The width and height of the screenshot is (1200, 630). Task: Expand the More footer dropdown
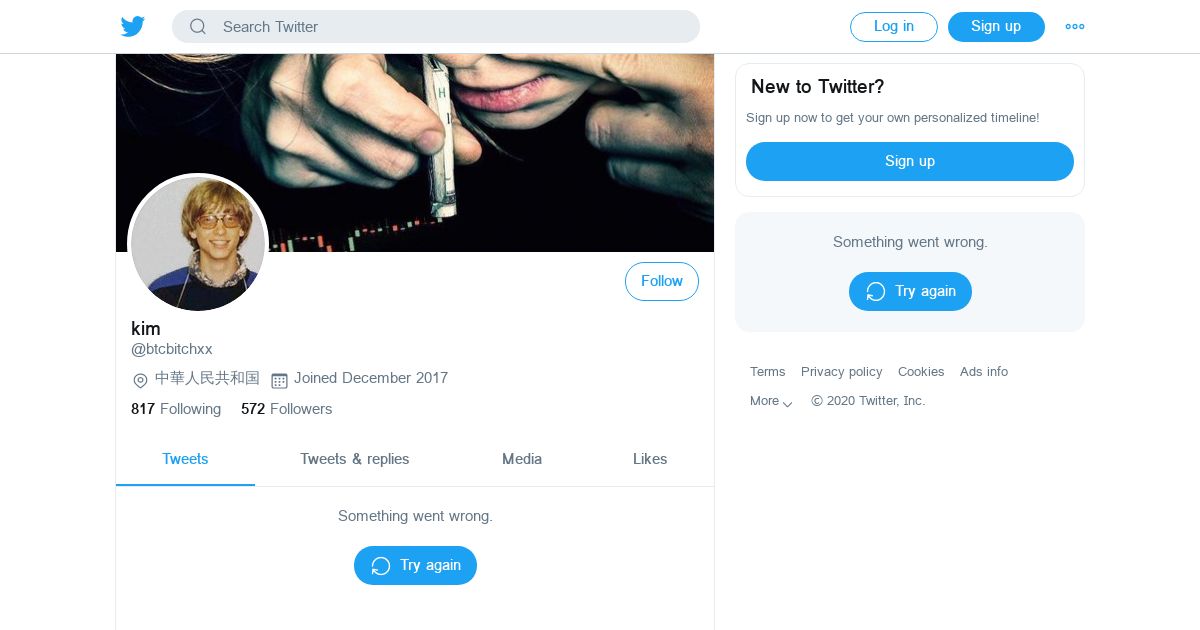pyautogui.click(x=771, y=401)
